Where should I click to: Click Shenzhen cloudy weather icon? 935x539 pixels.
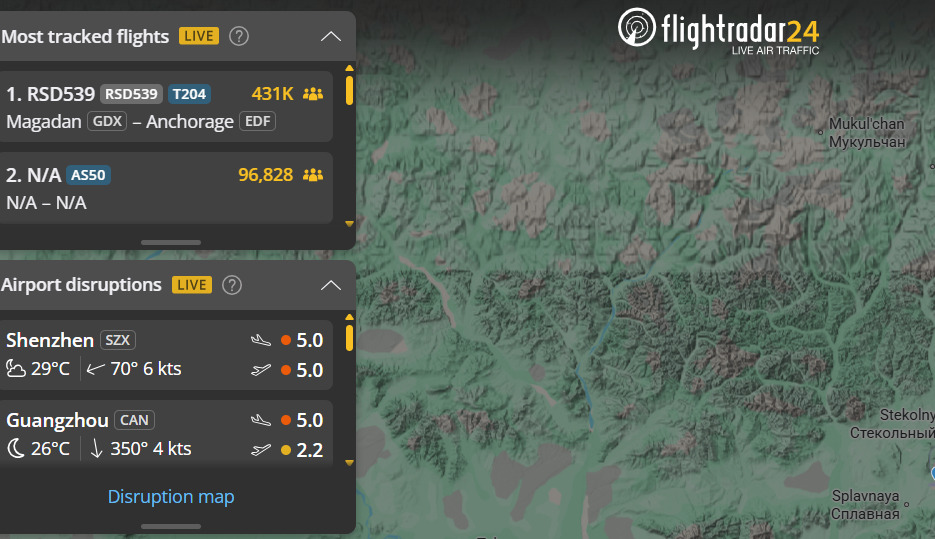(x=16, y=368)
